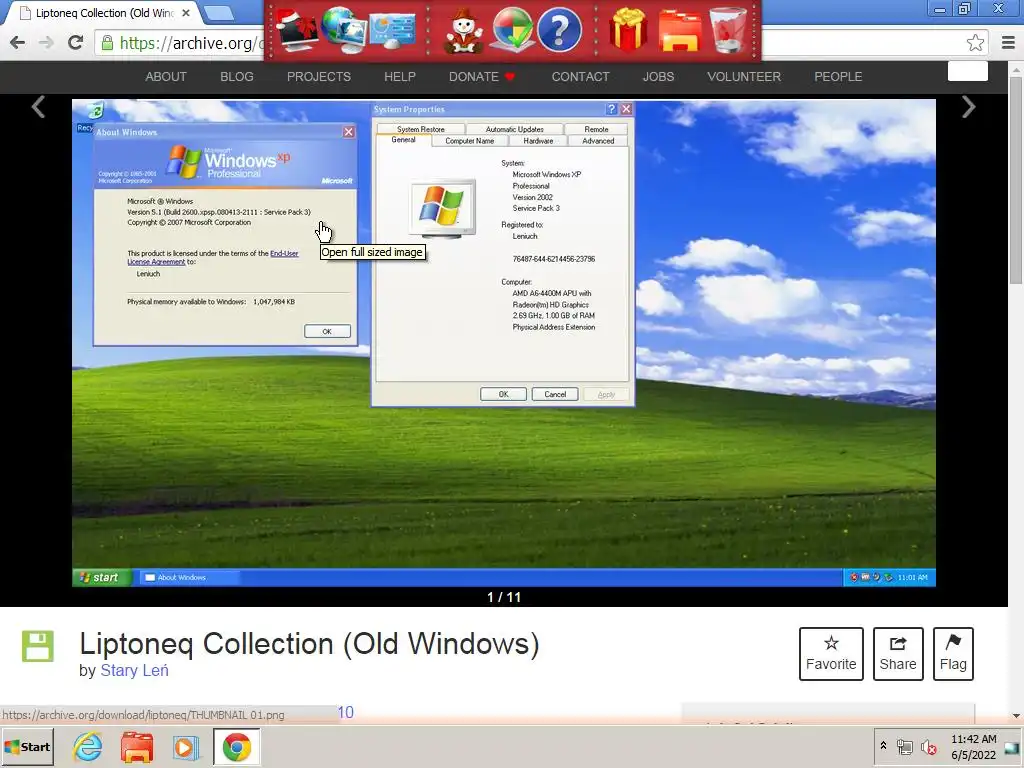Click recycle bin icon in red toolbar
The image size is (1024, 768).
[x=728, y=30]
